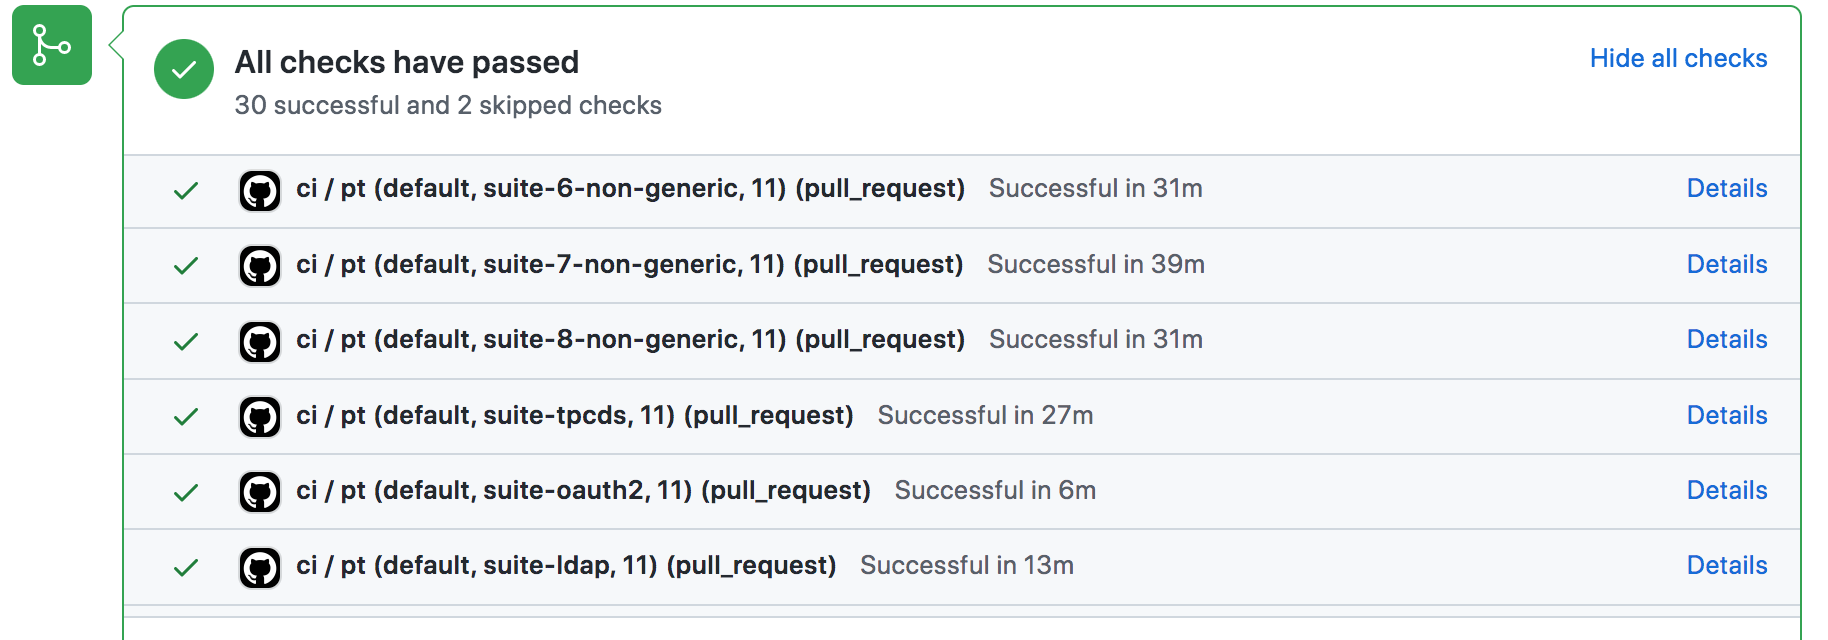The height and width of the screenshot is (640, 1828).
Task: Click GitHub avatar for suite-7-non-generic check
Action: tap(260, 266)
